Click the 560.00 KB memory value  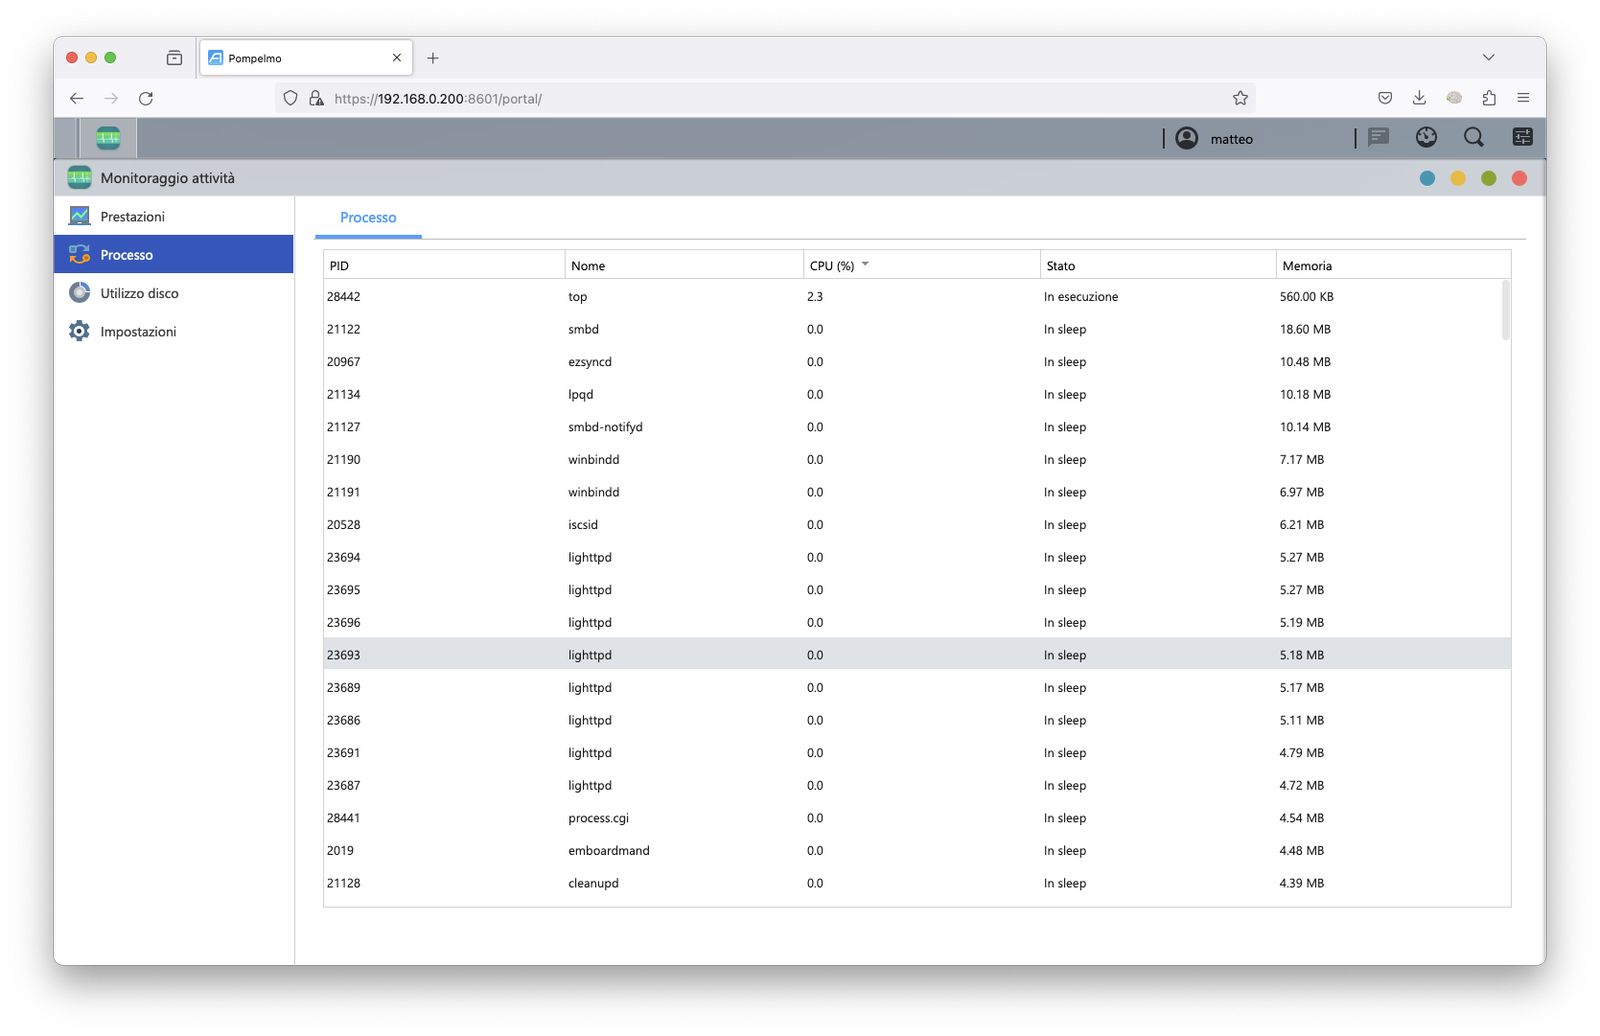point(1307,297)
